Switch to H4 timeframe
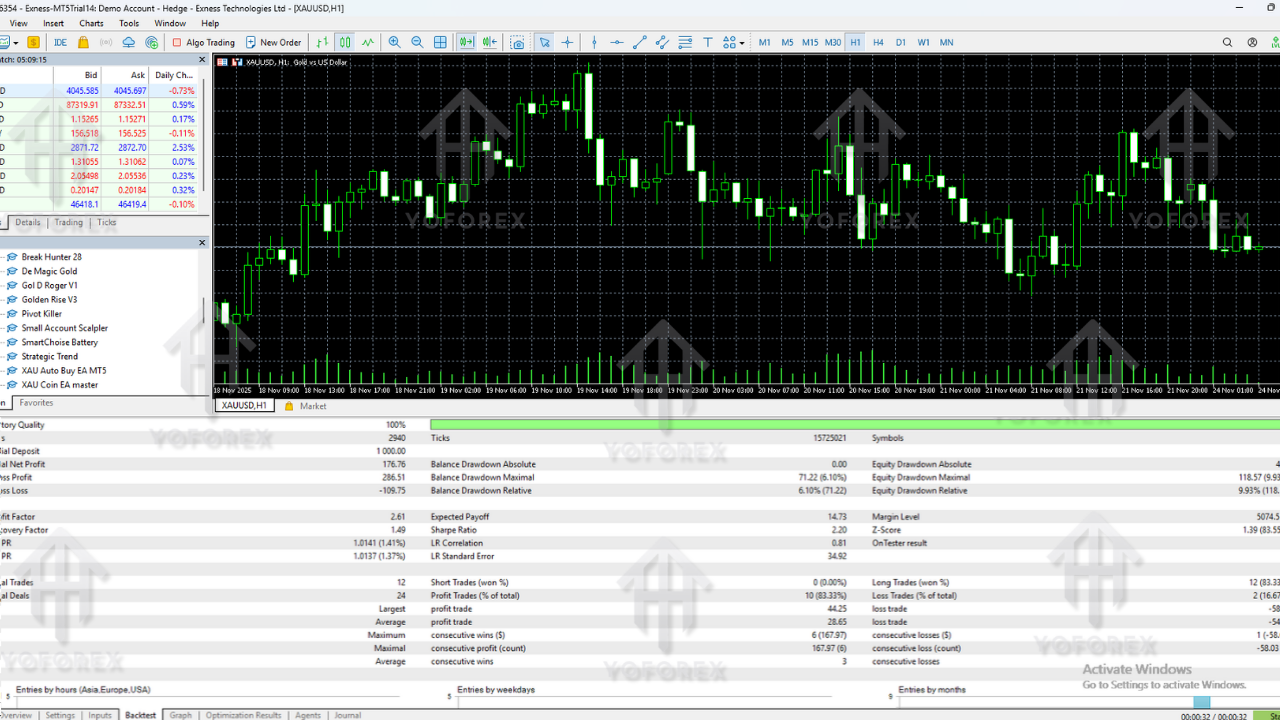 pos(878,43)
